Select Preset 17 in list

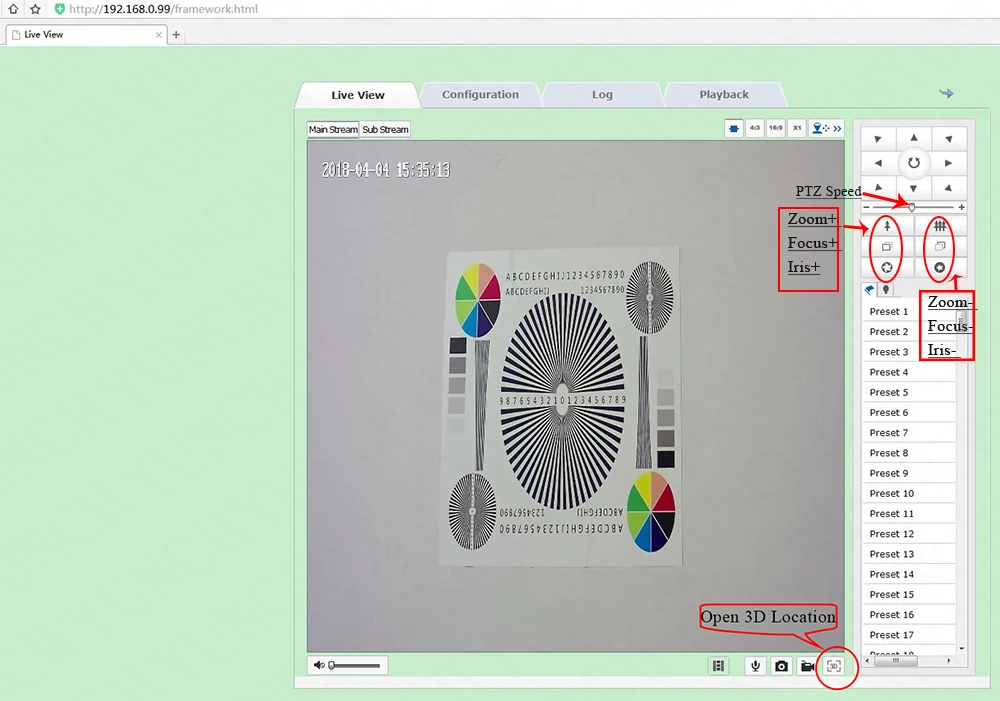pos(909,635)
